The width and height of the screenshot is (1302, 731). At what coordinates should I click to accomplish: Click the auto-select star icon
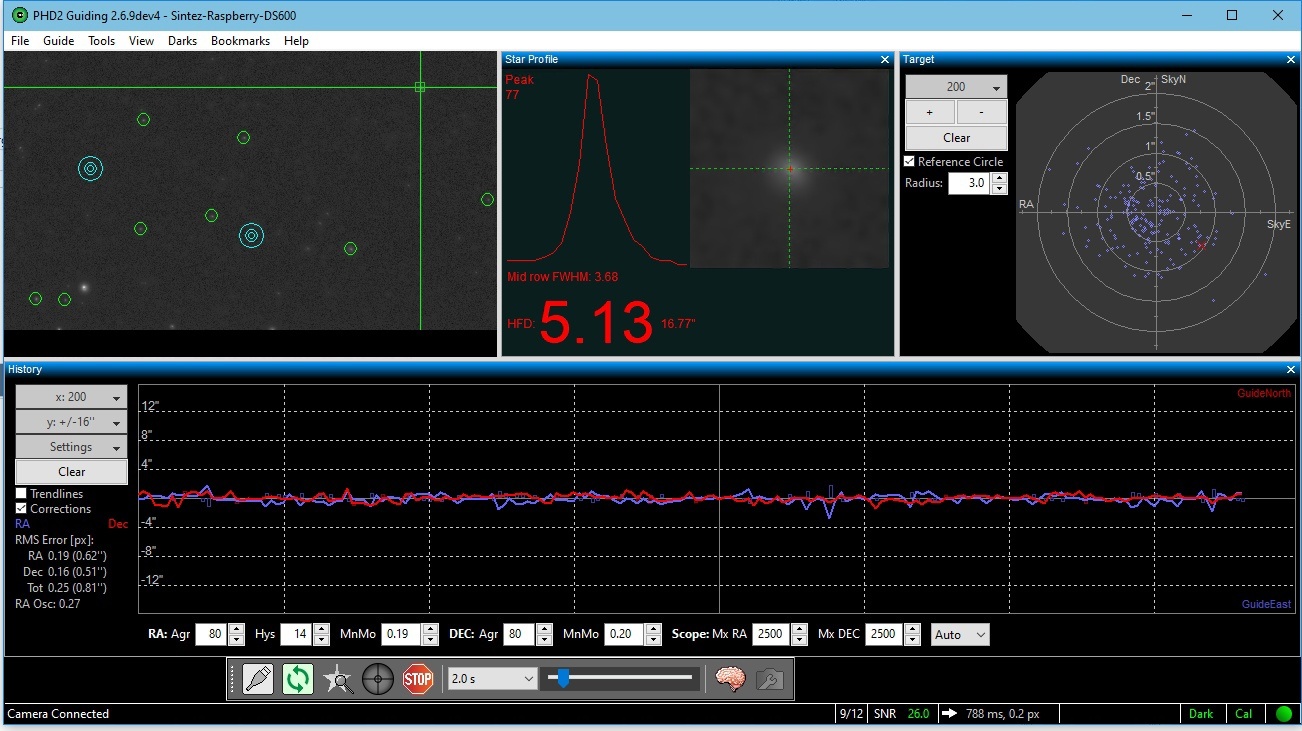(x=338, y=680)
